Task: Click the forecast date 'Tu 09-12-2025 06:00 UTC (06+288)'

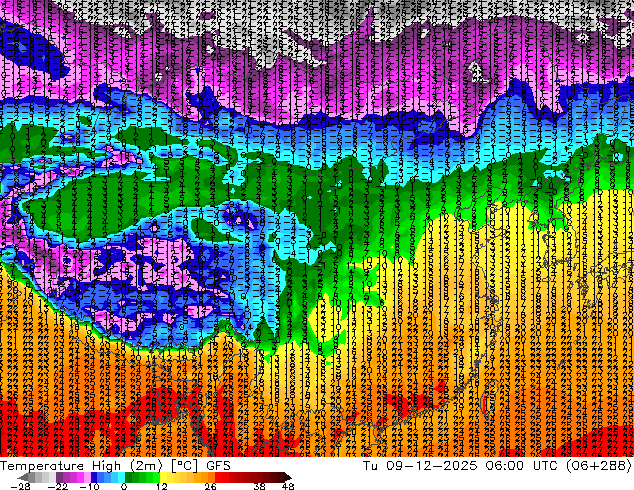Action: coord(497,466)
